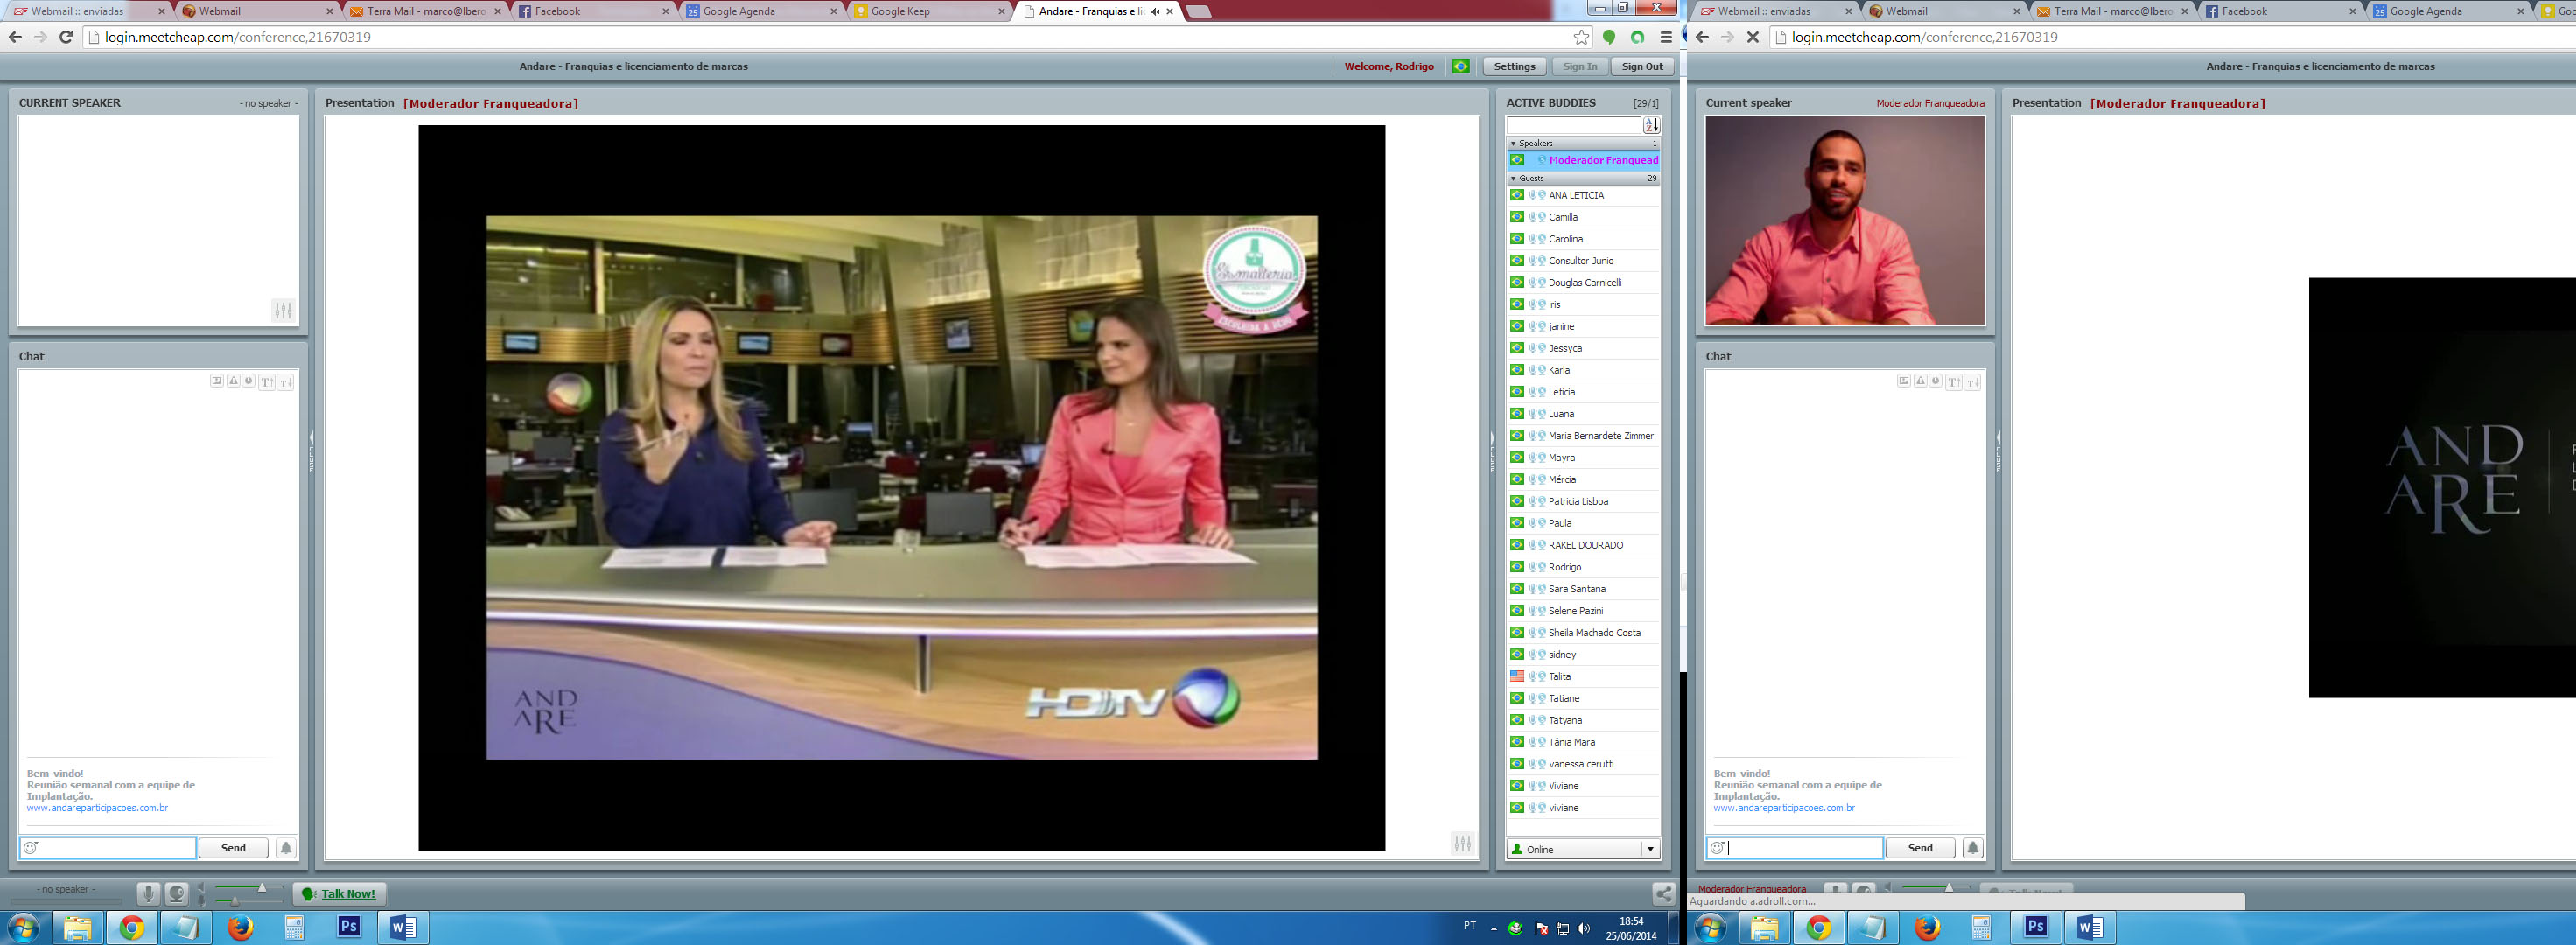Image resolution: width=2576 pixels, height=945 pixels.
Task: Toggle the webcam button beside microphone
Action: (x=177, y=893)
